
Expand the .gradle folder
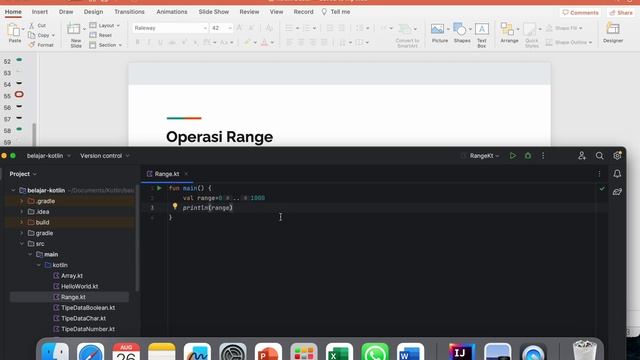point(22,201)
